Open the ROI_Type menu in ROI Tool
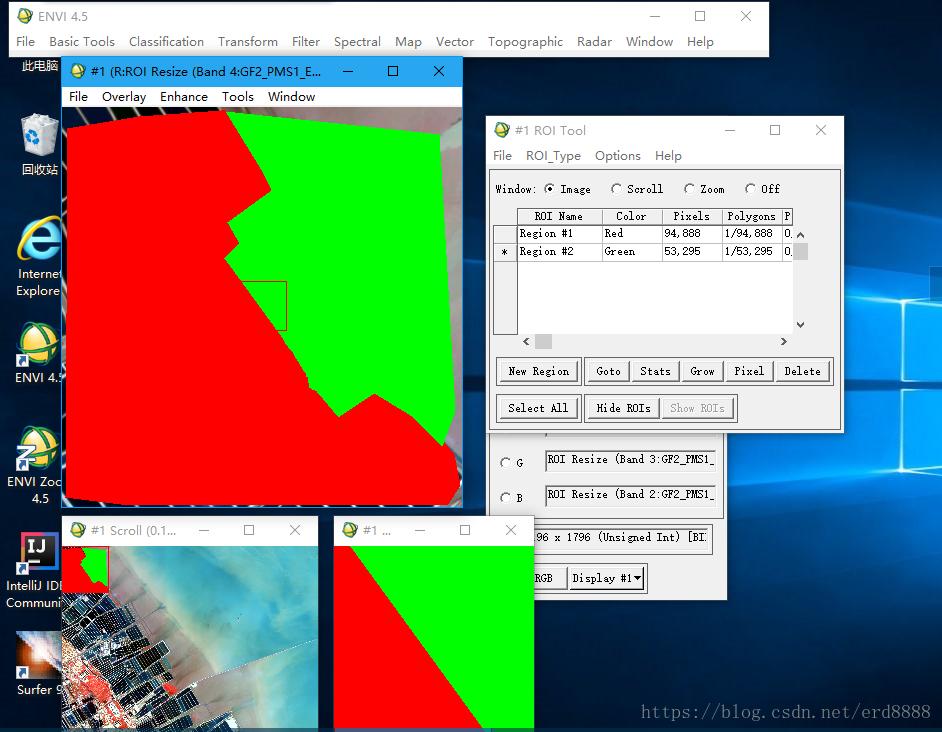 [x=553, y=156]
